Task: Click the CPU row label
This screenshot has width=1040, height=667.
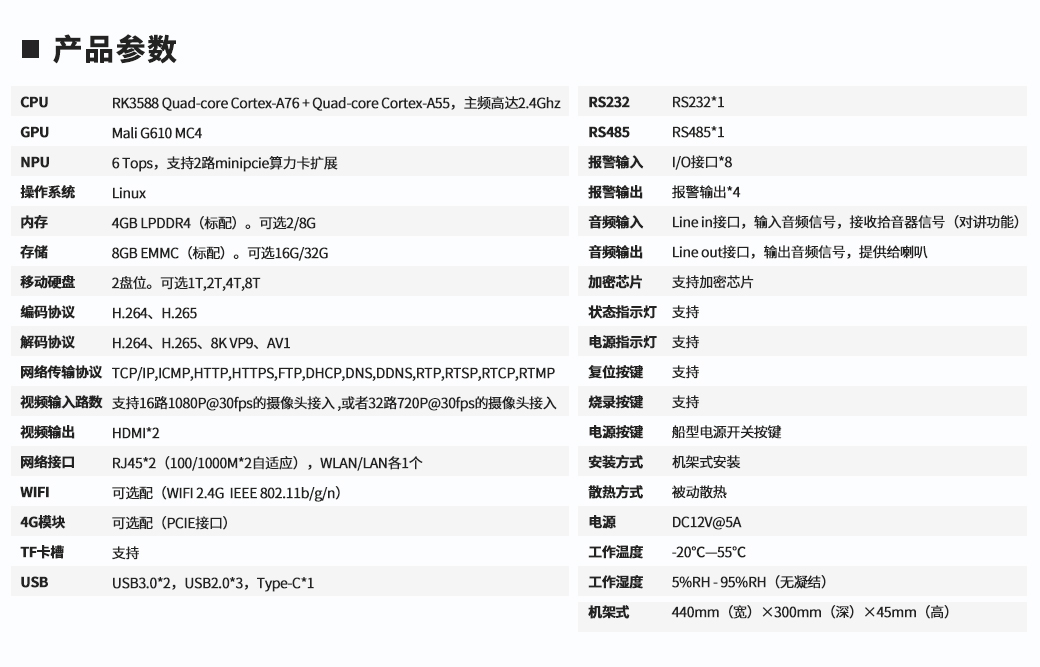Action: [x=34, y=102]
